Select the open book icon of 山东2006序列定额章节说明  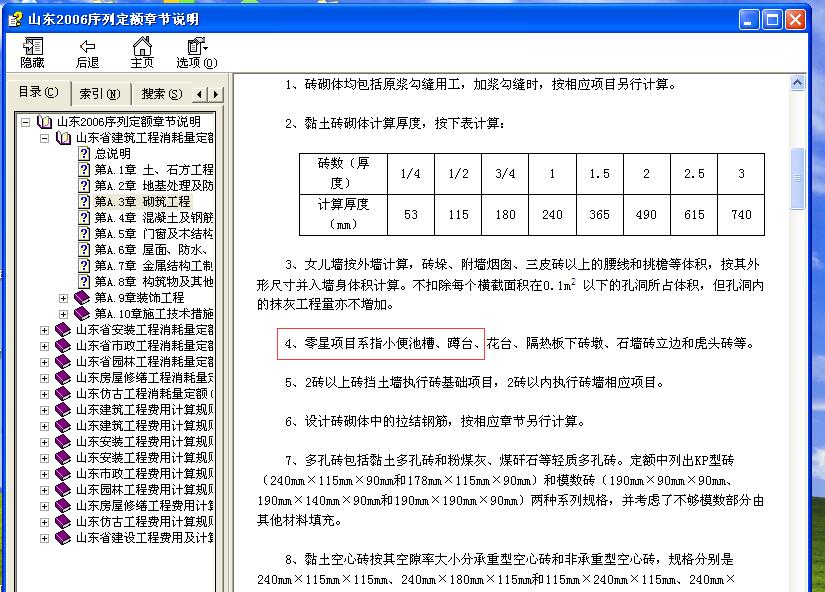44,122
